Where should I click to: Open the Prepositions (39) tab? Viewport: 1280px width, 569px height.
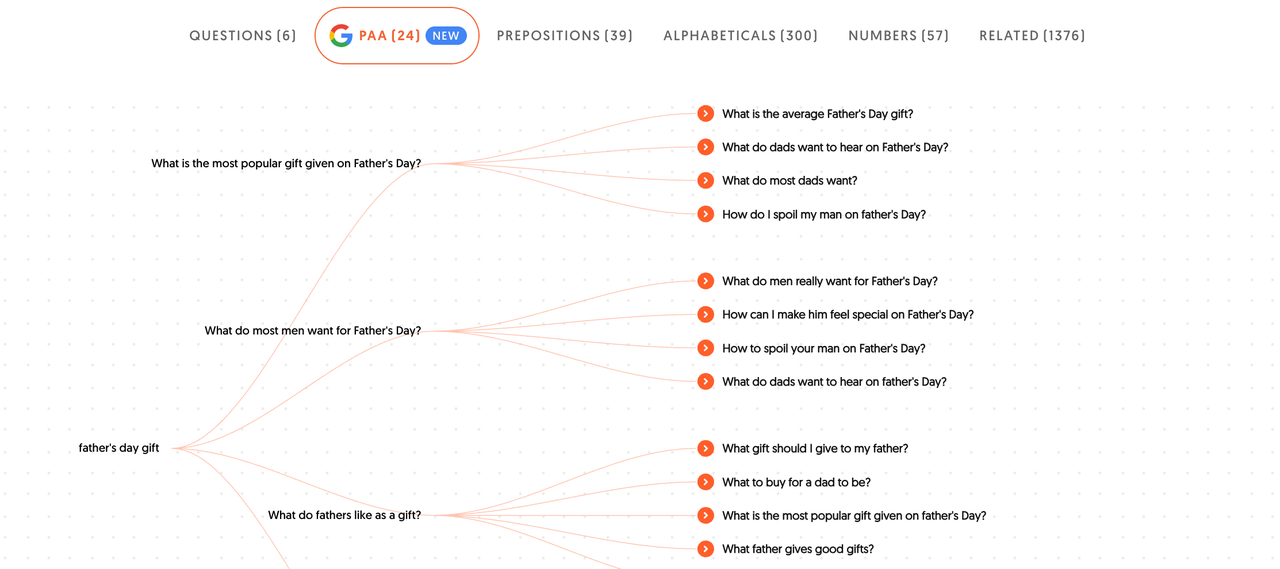(564, 36)
